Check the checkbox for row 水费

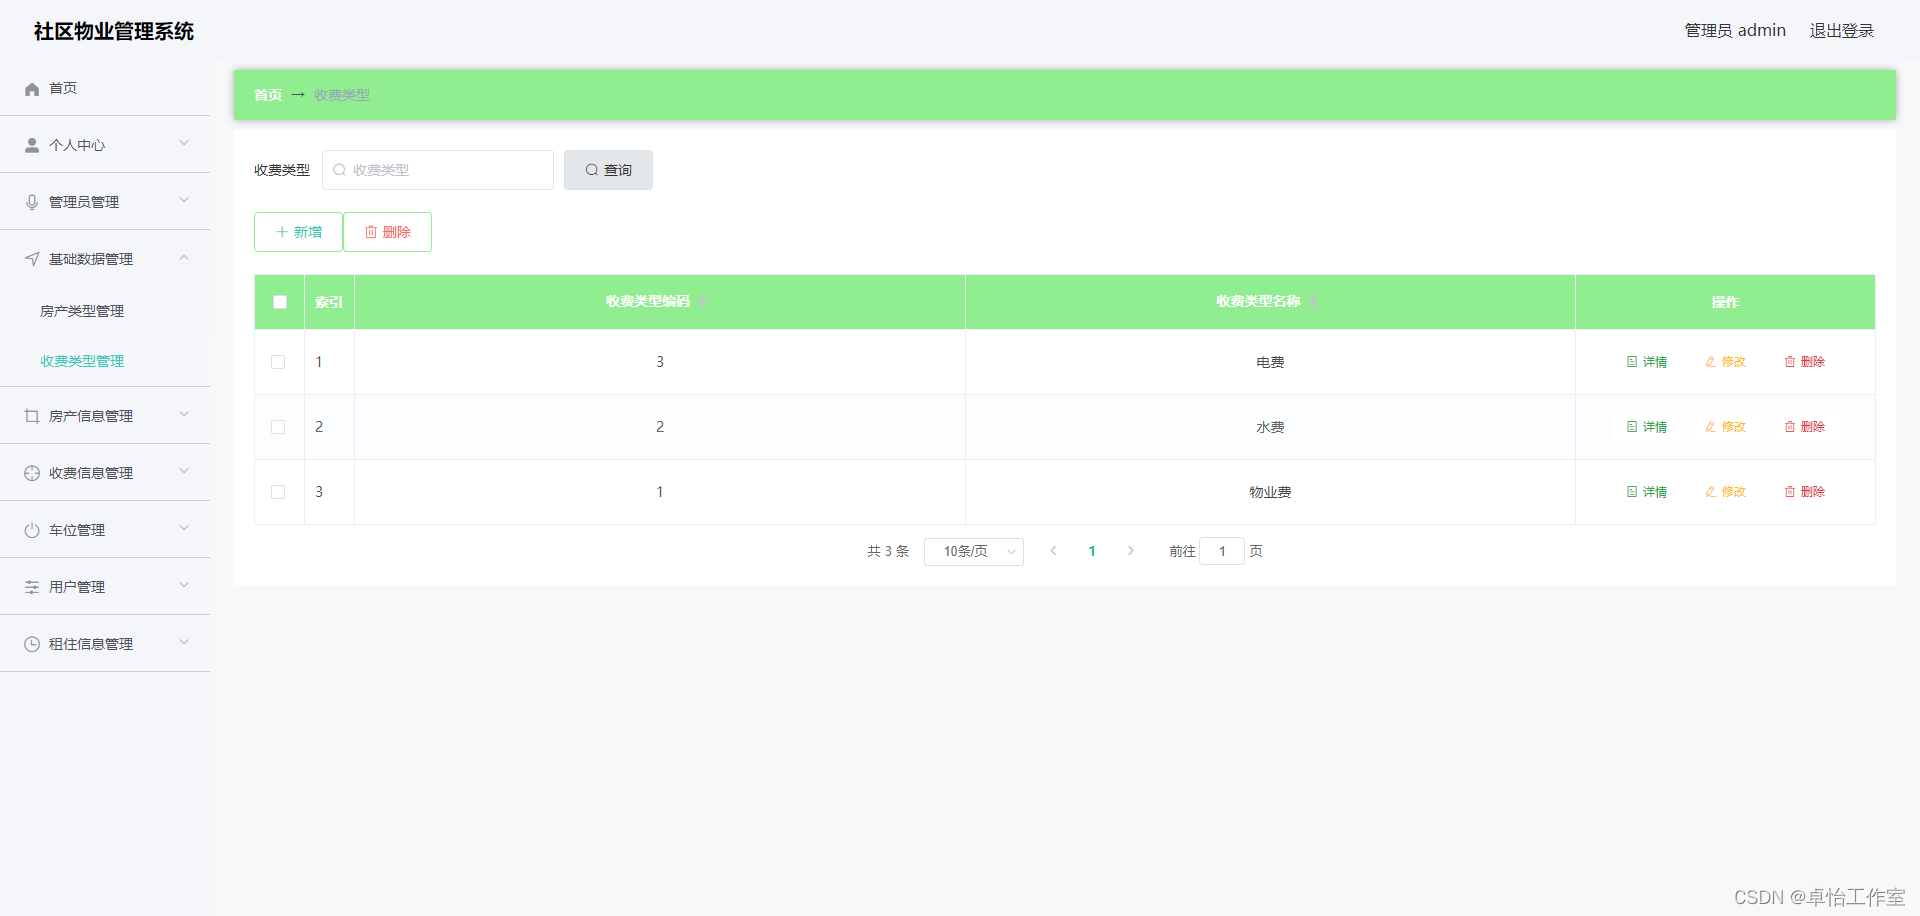278,427
